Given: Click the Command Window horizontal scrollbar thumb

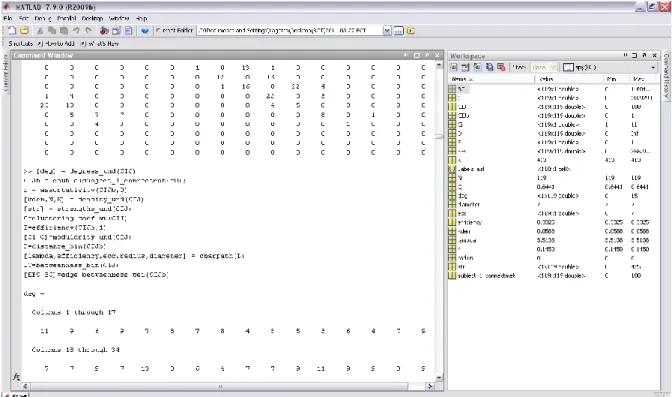Looking at the screenshot, I should pos(219,386).
